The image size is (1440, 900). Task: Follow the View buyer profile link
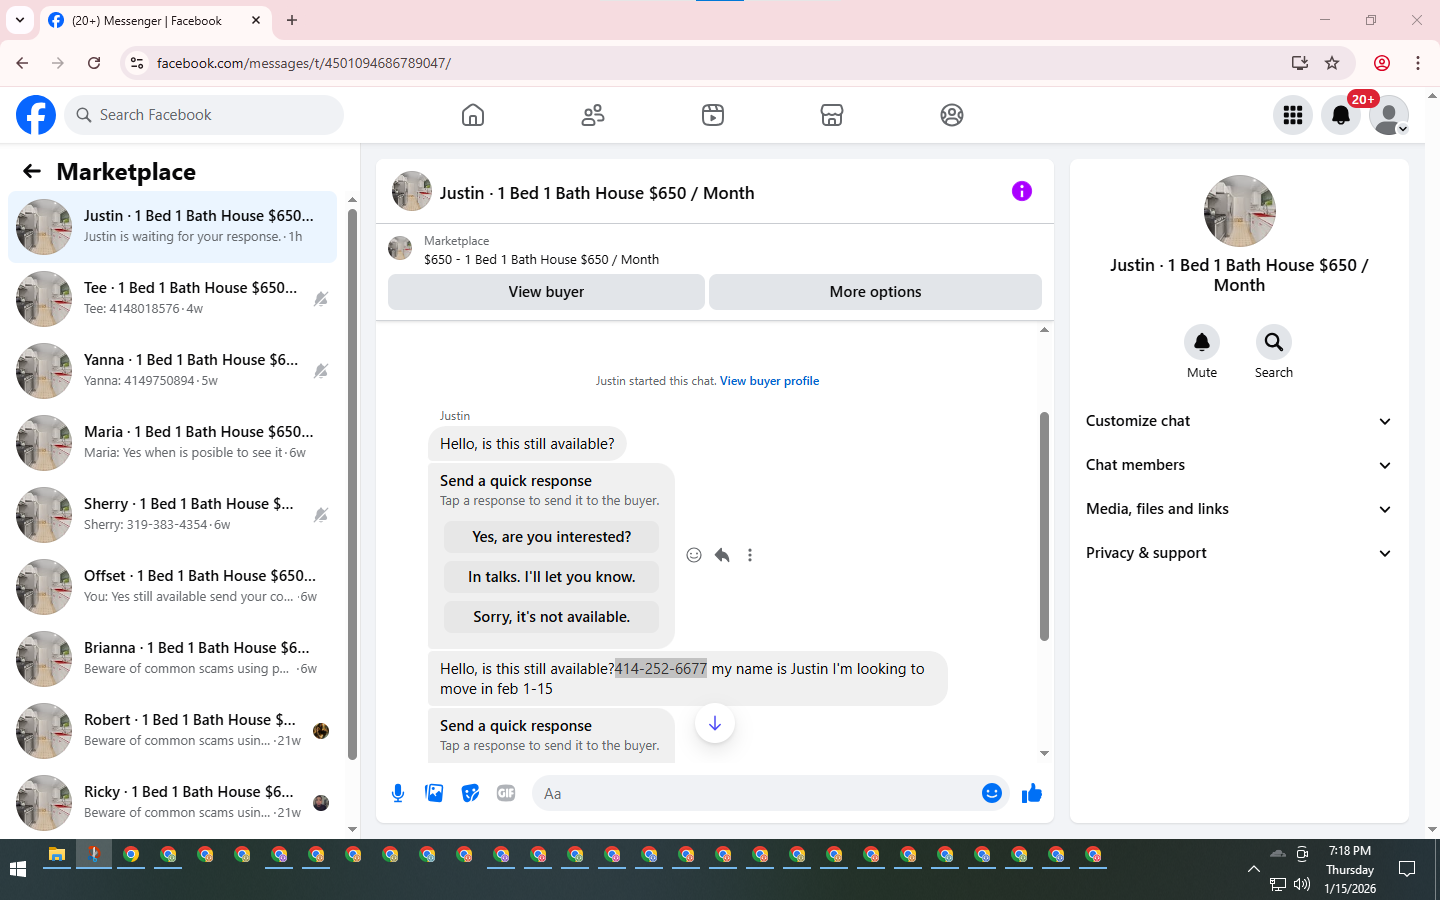(x=769, y=381)
